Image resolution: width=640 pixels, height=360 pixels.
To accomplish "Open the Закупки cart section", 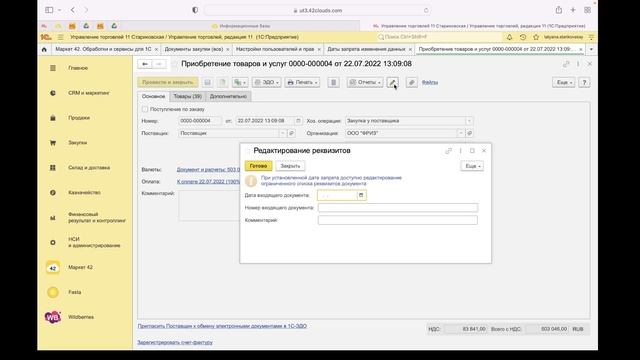I will [x=78, y=143].
